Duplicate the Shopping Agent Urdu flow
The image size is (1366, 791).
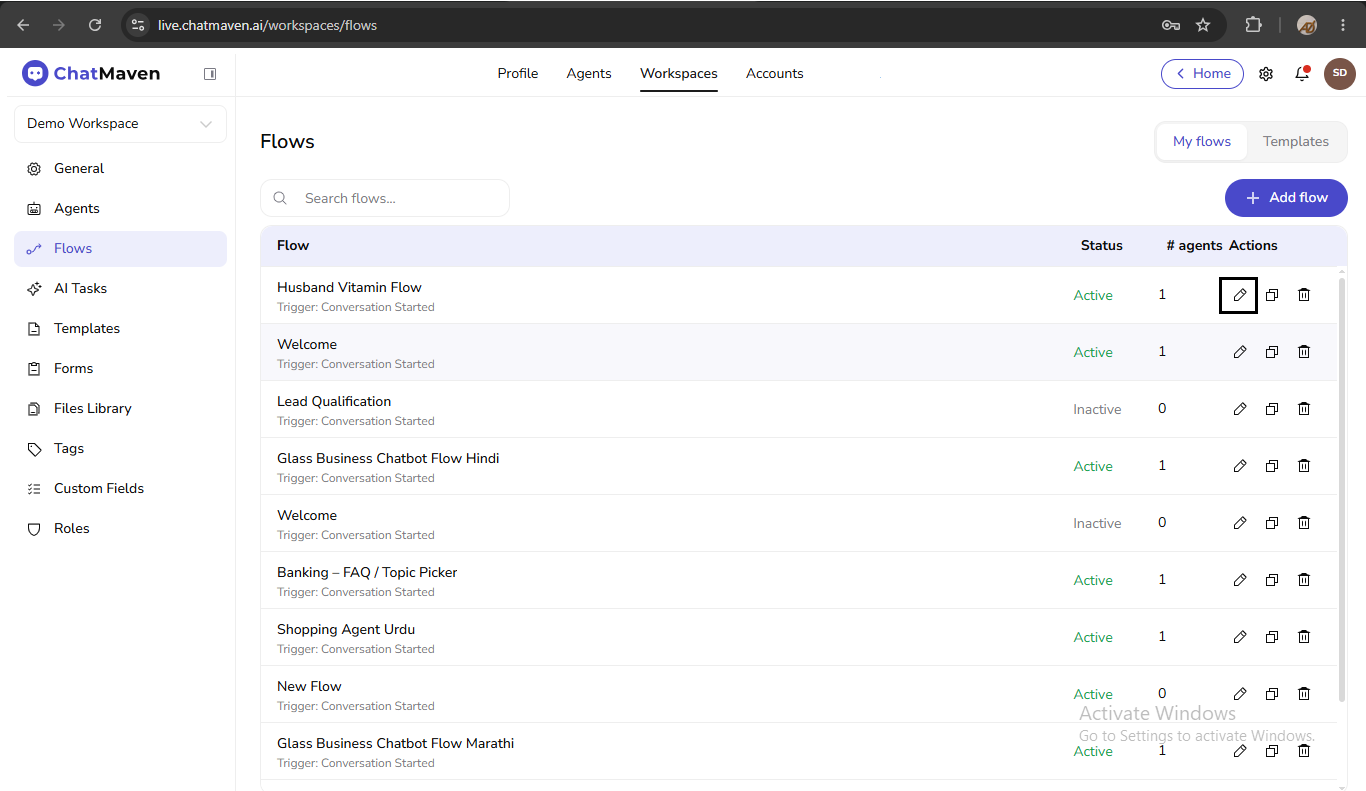point(1272,637)
